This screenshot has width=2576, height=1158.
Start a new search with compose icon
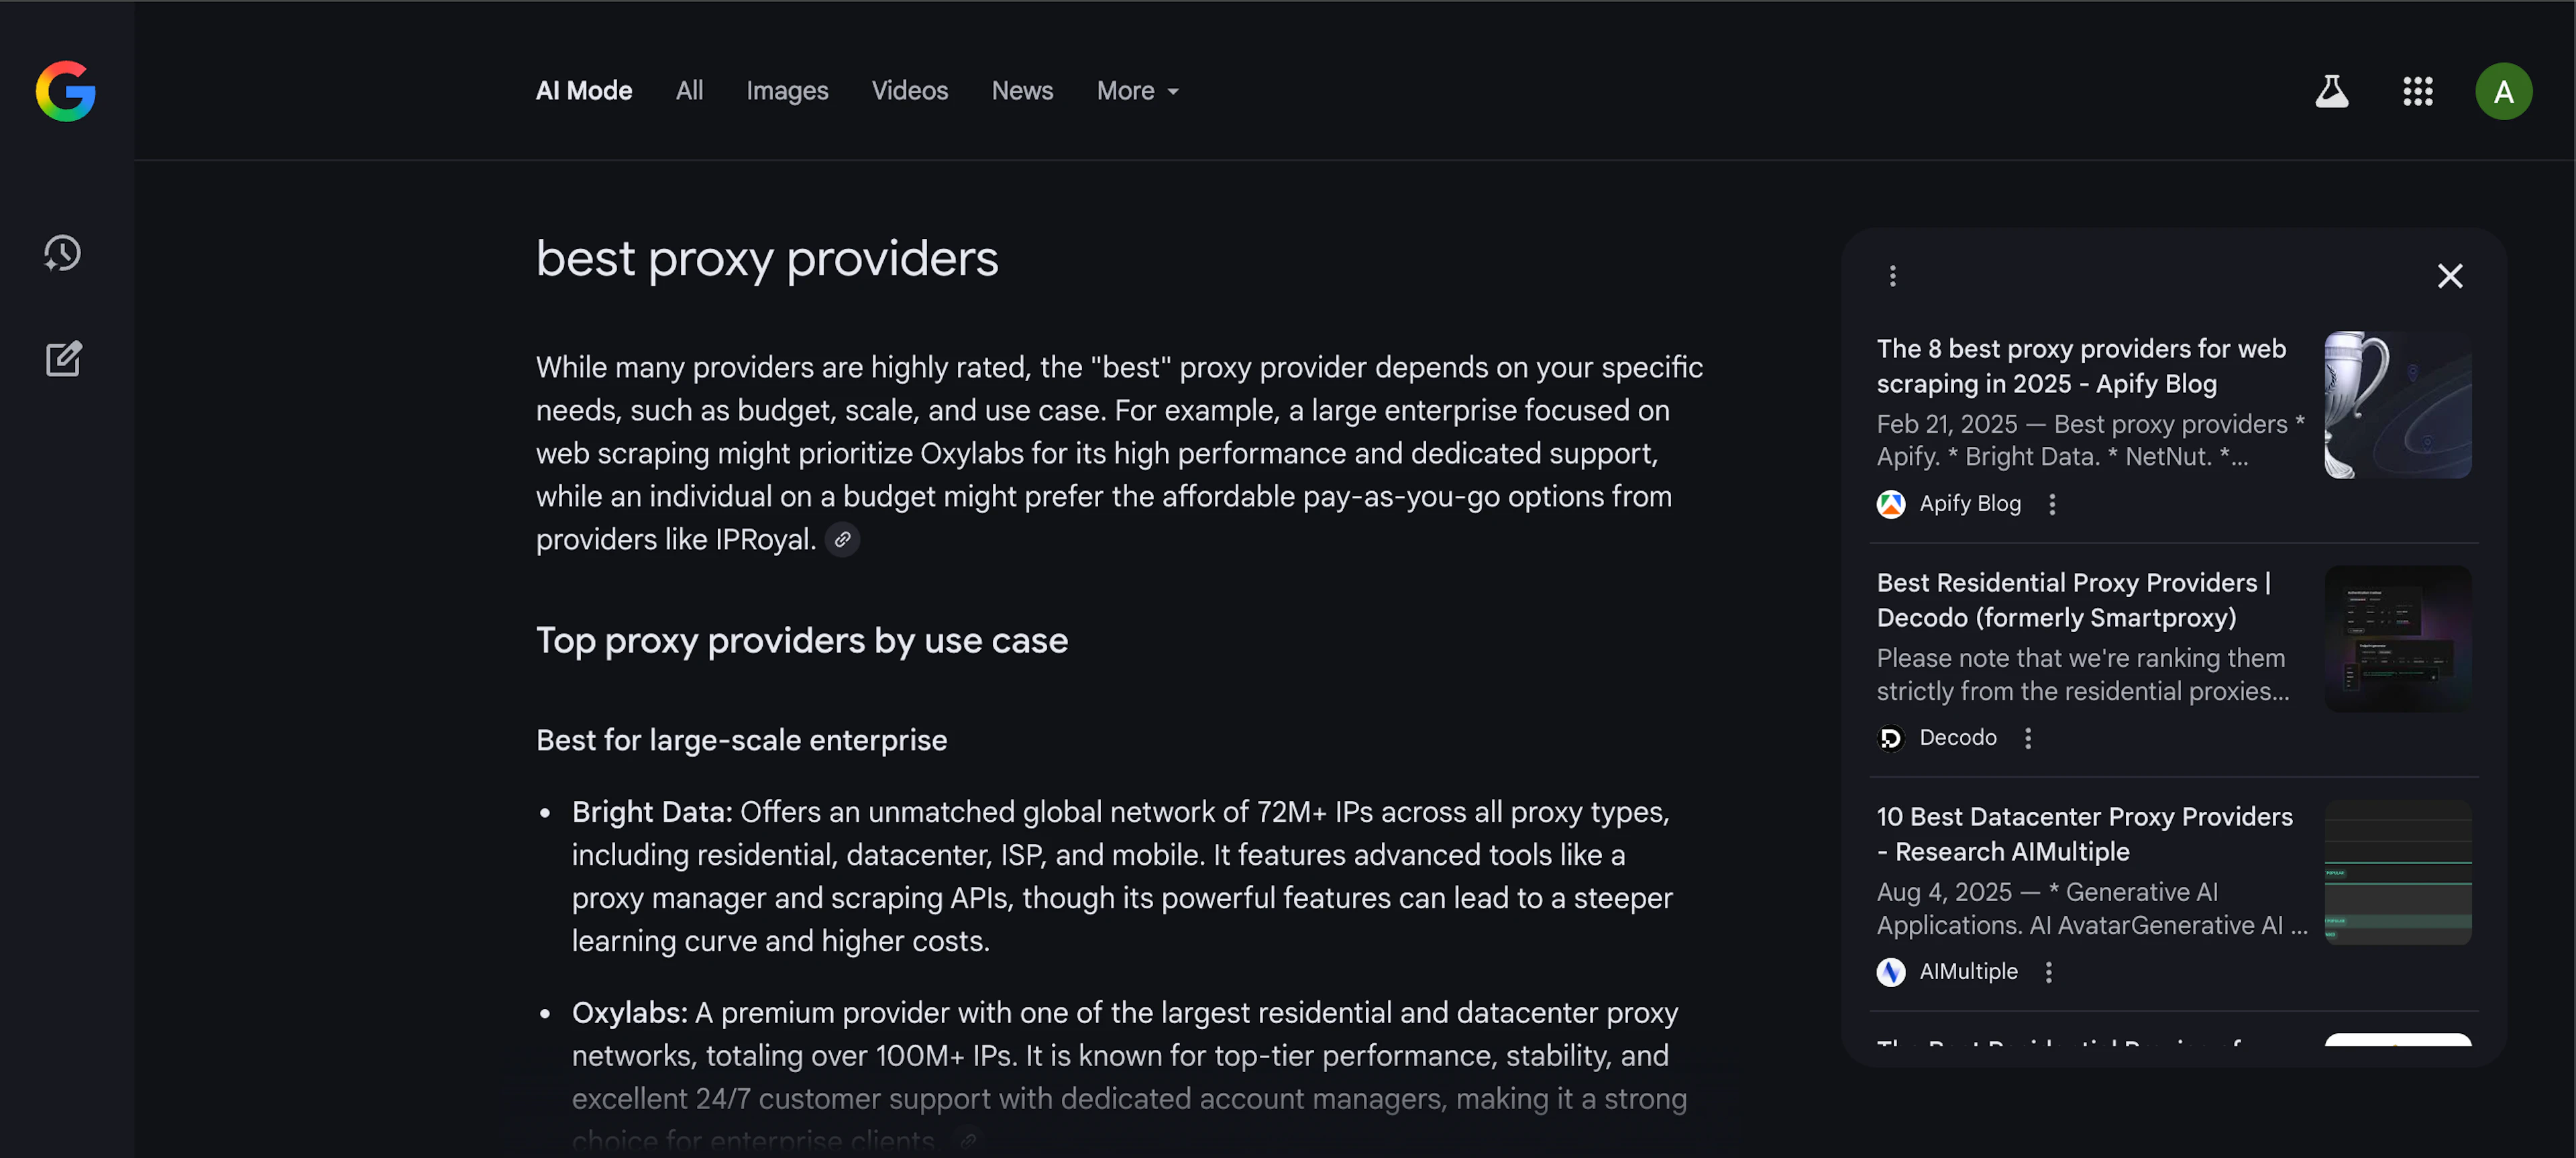pos(63,359)
